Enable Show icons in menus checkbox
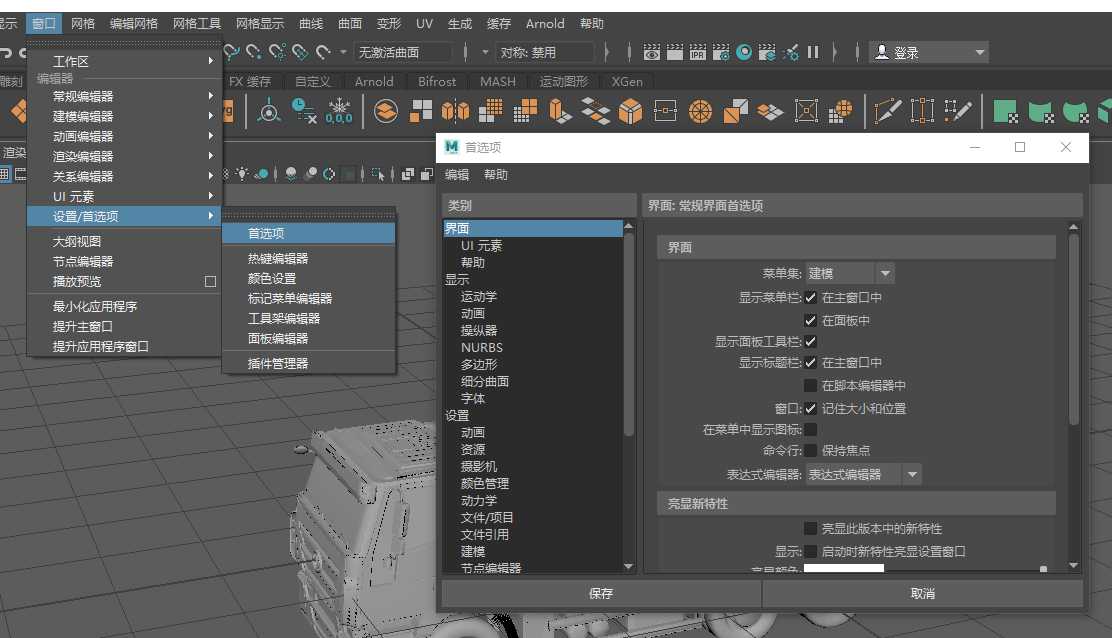 [811, 429]
